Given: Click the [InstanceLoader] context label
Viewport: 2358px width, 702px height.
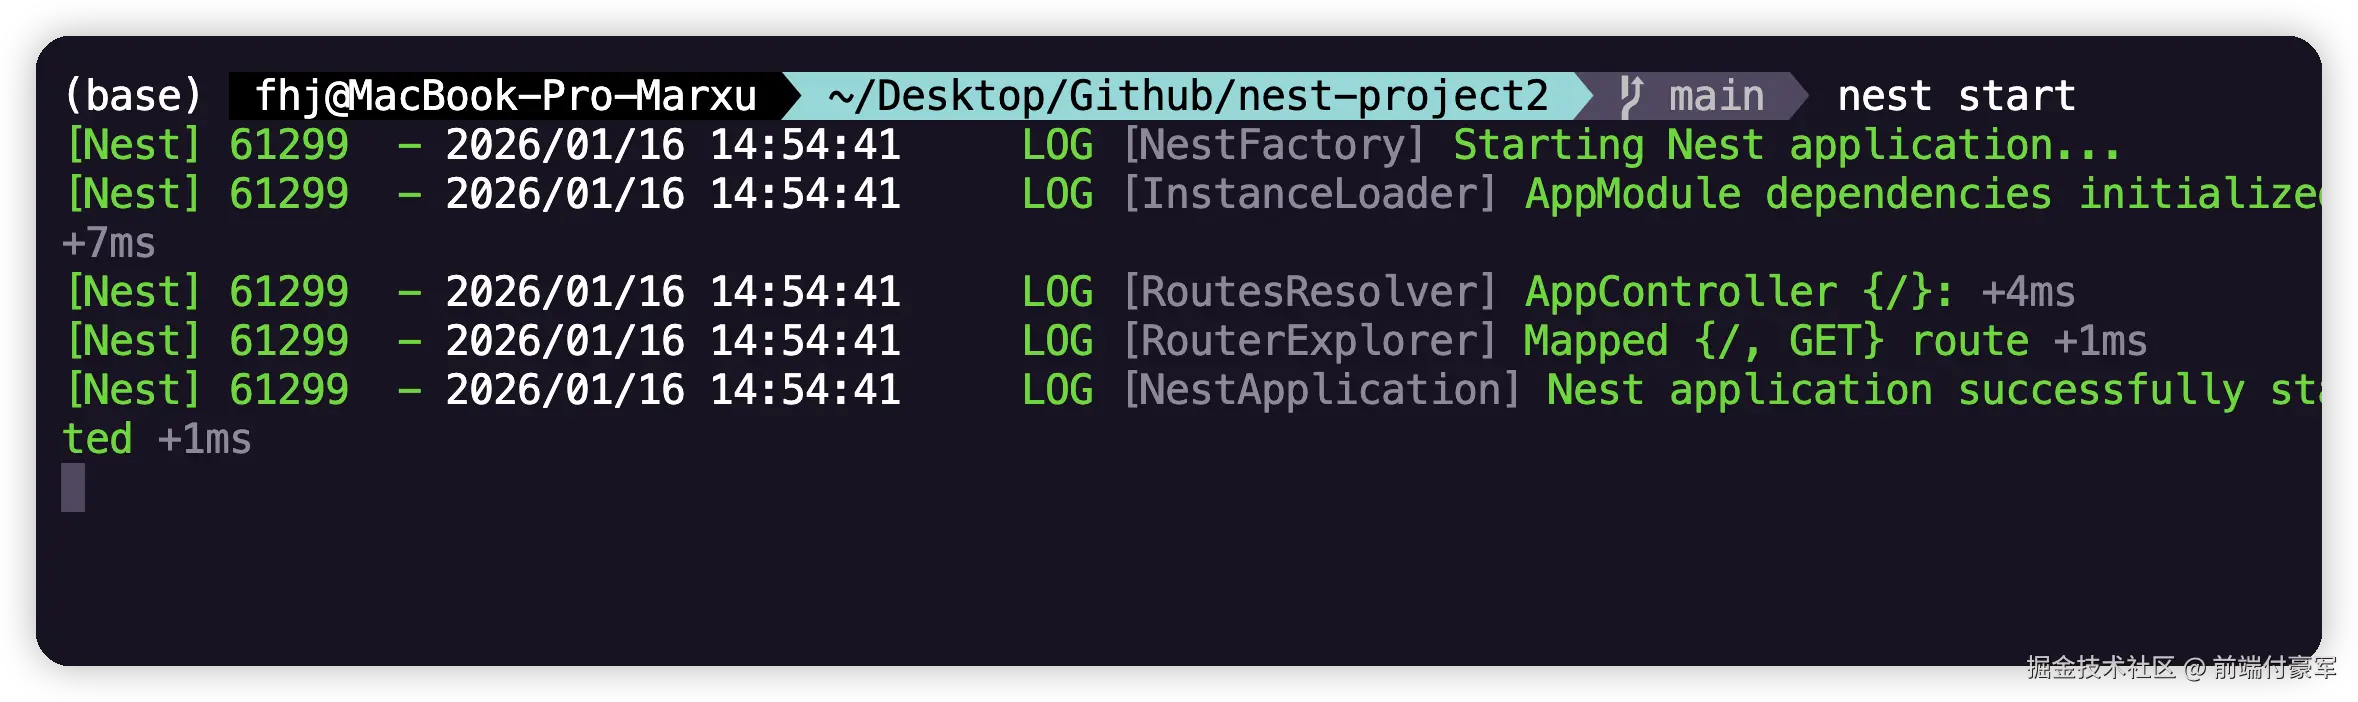Looking at the screenshot, I should tap(1309, 194).
